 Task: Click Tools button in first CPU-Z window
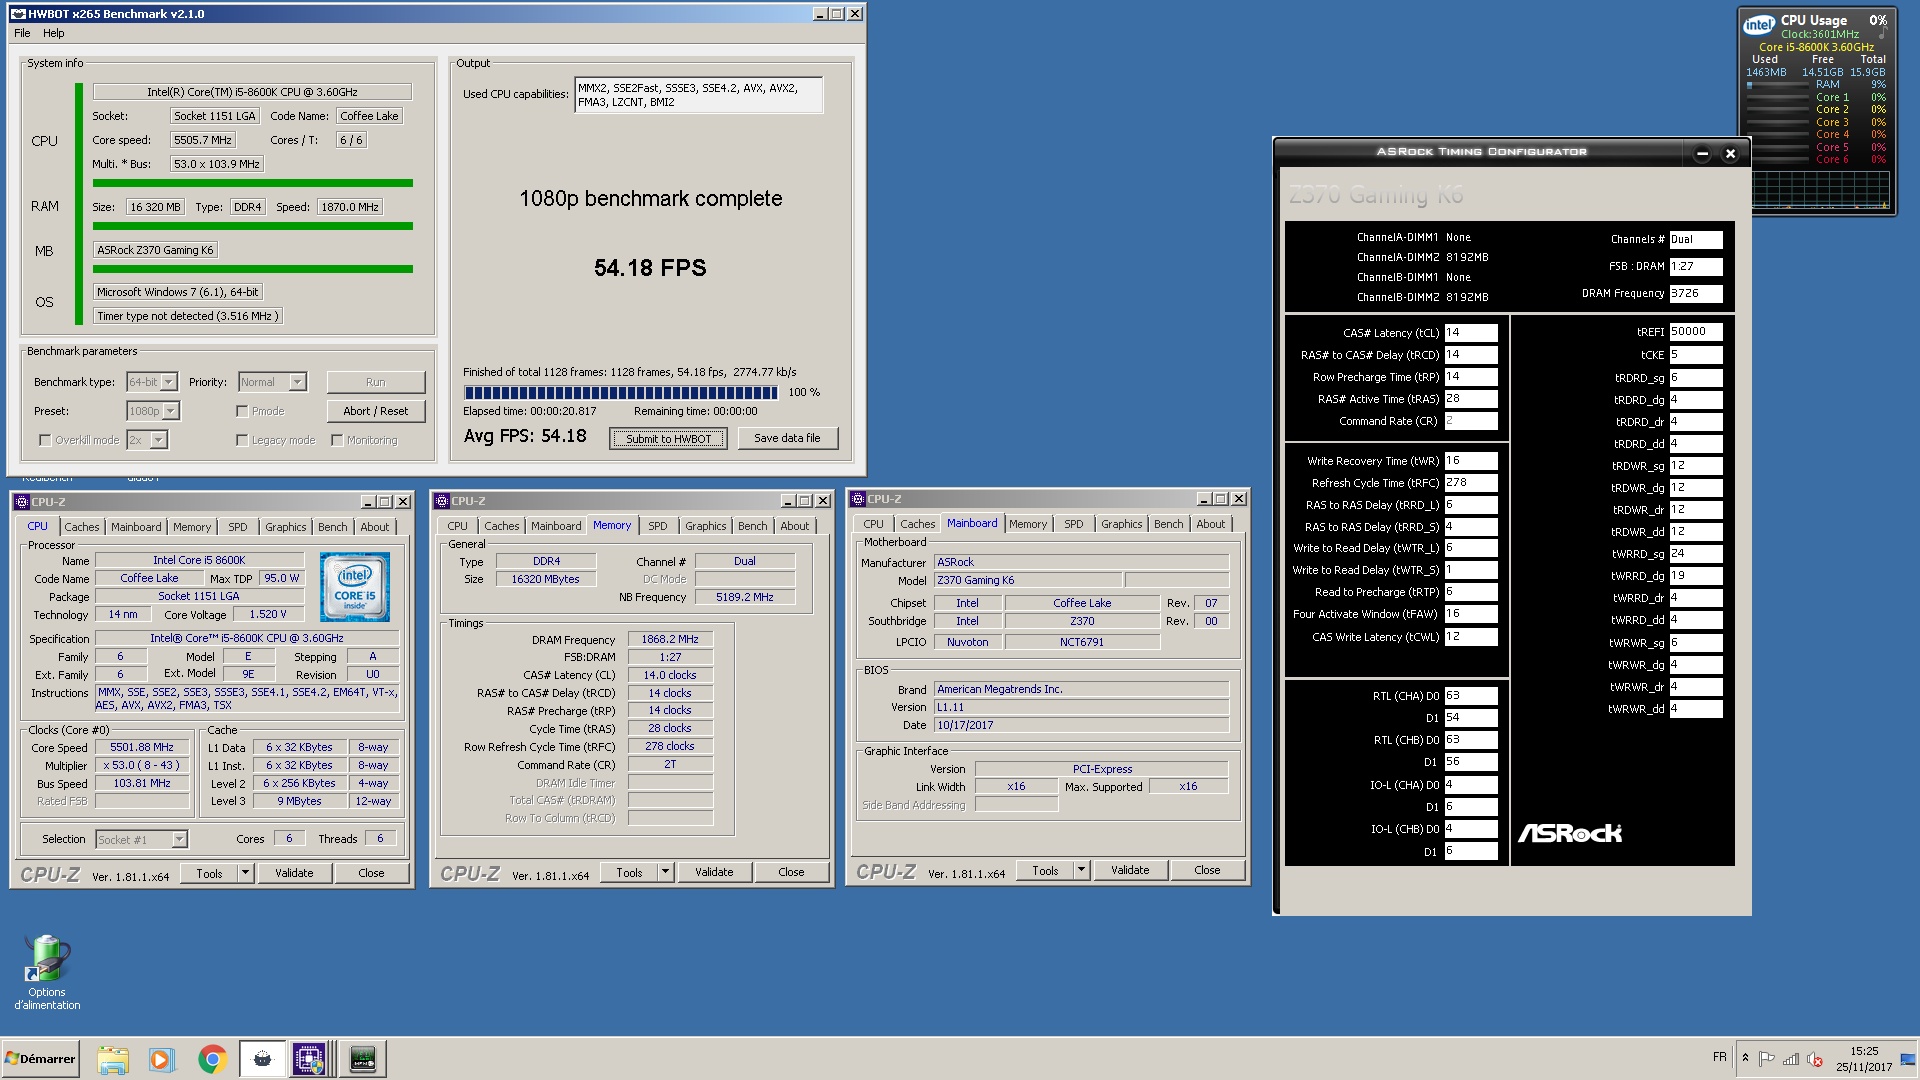point(209,873)
